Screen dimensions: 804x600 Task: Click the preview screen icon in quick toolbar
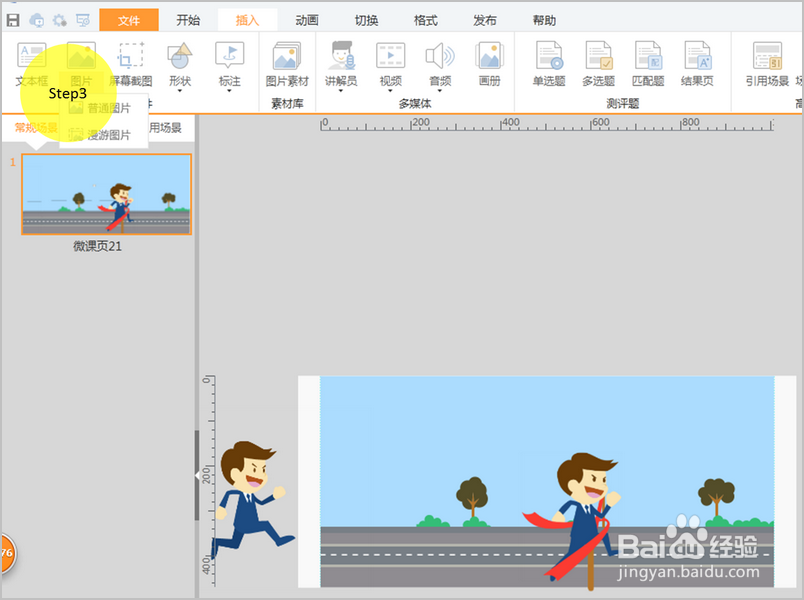click(x=83, y=20)
